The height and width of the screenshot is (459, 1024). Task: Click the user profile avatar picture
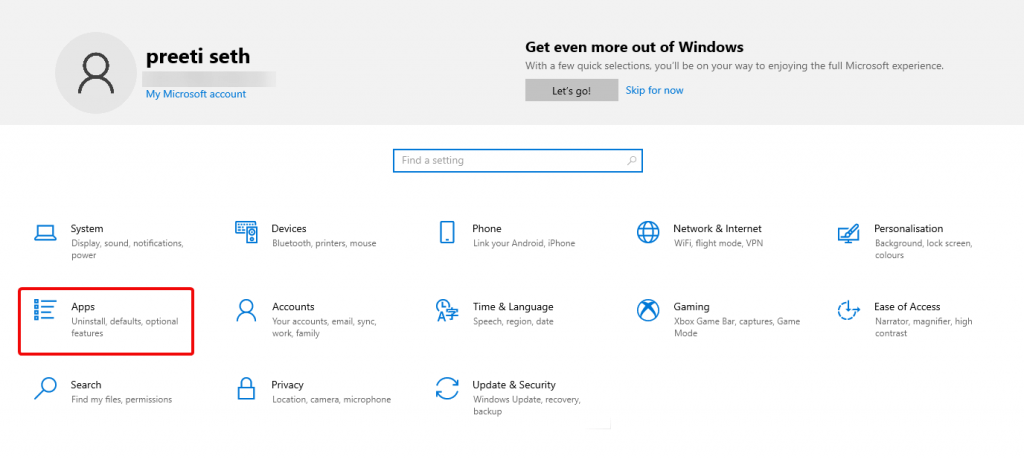(x=96, y=72)
